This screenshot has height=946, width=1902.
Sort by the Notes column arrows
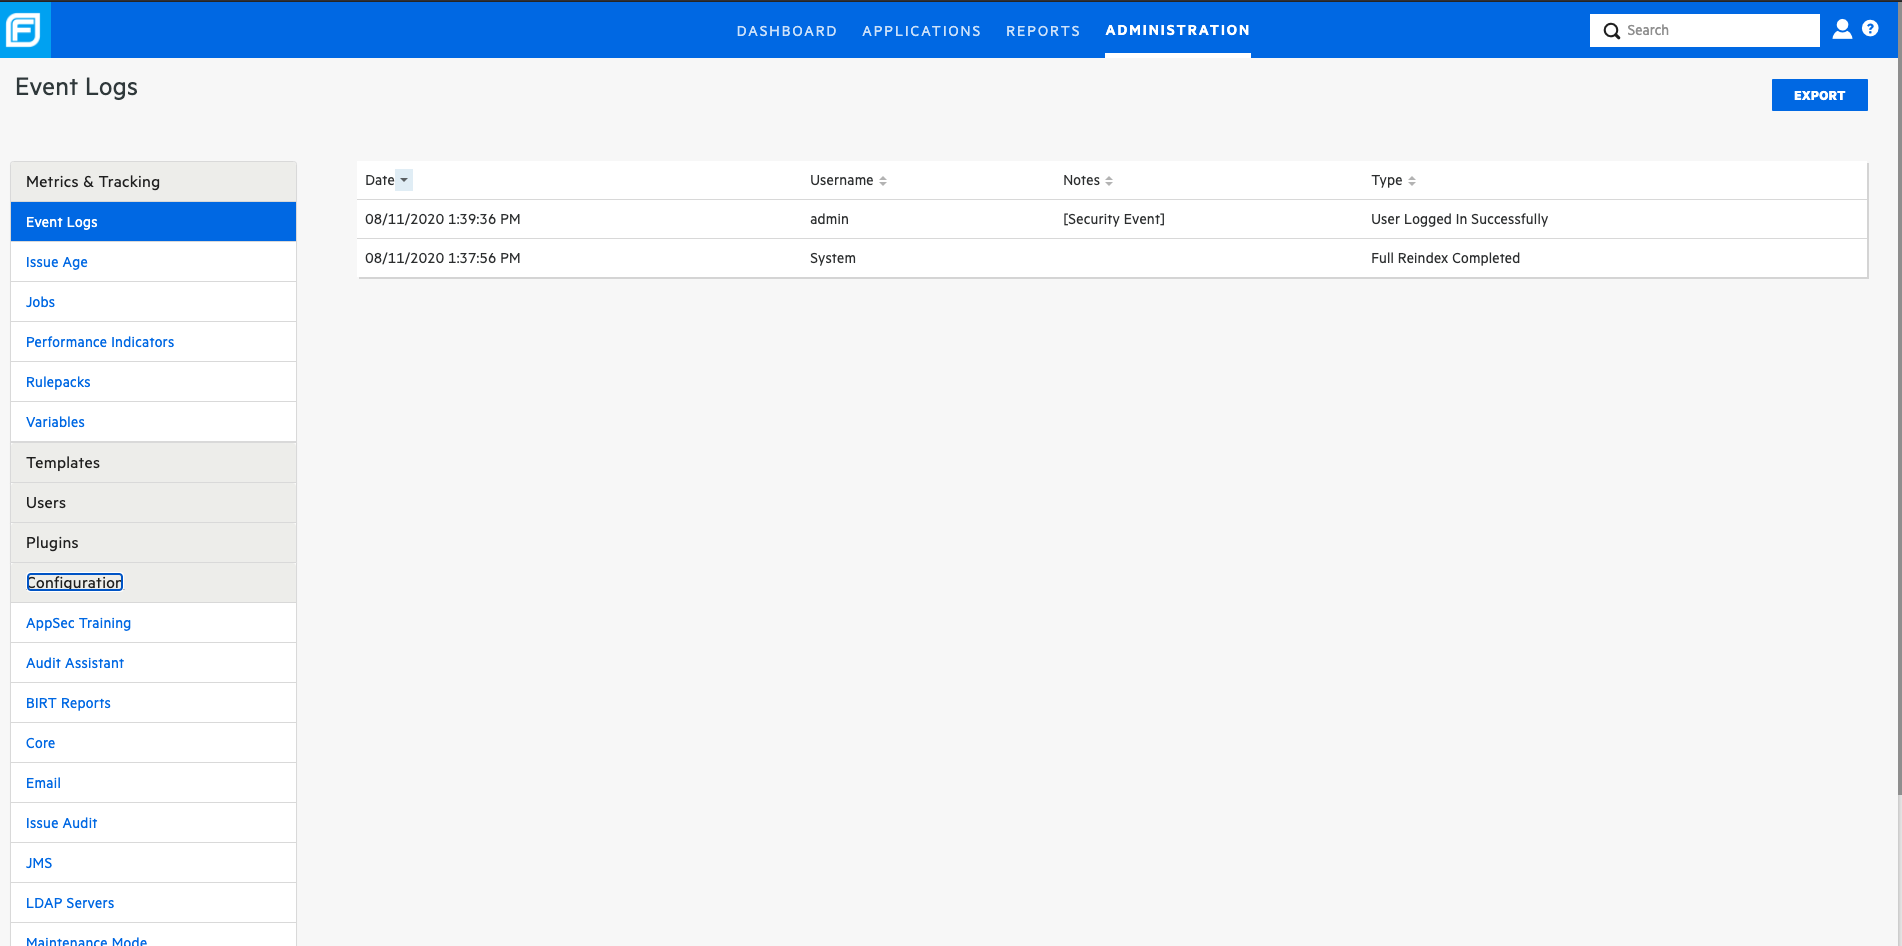click(1111, 180)
